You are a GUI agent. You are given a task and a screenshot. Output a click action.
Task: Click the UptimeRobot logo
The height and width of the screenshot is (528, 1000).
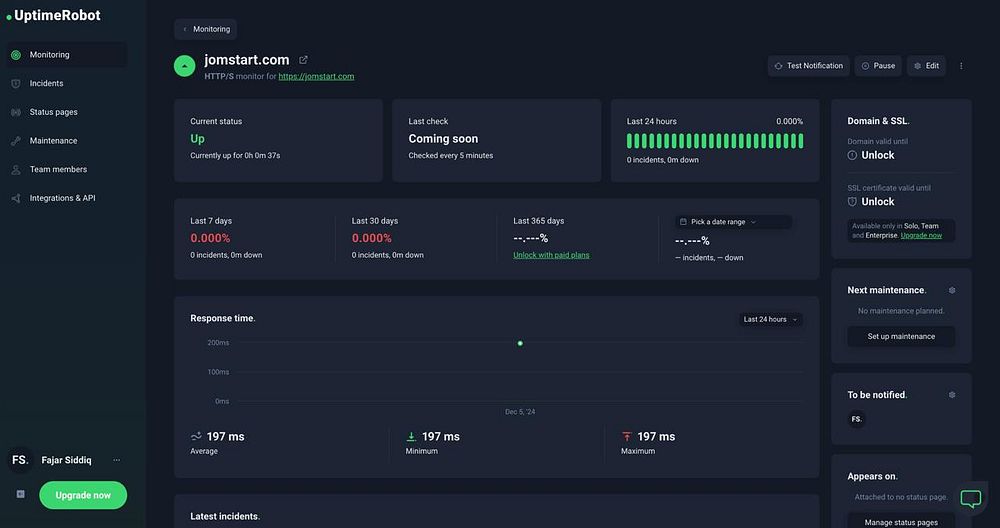[x=53, y=16]
